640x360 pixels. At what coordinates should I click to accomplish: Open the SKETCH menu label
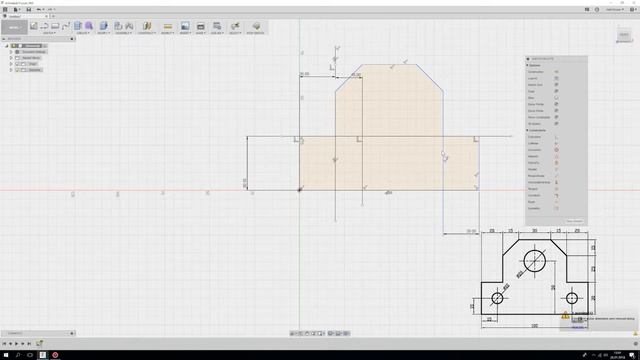click(x=49, y=33)
